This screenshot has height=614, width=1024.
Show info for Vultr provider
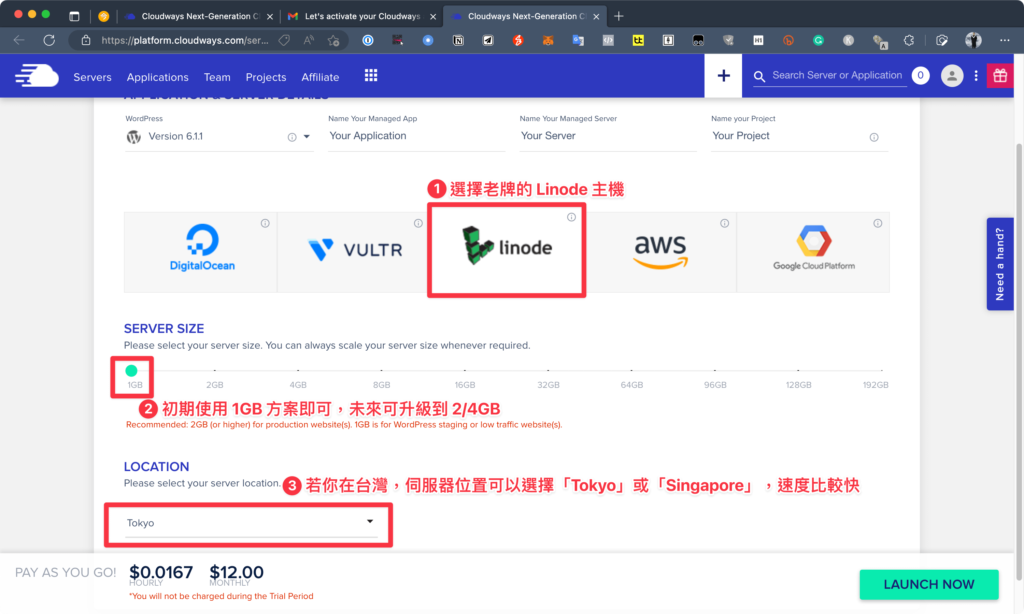coord(418,223)
